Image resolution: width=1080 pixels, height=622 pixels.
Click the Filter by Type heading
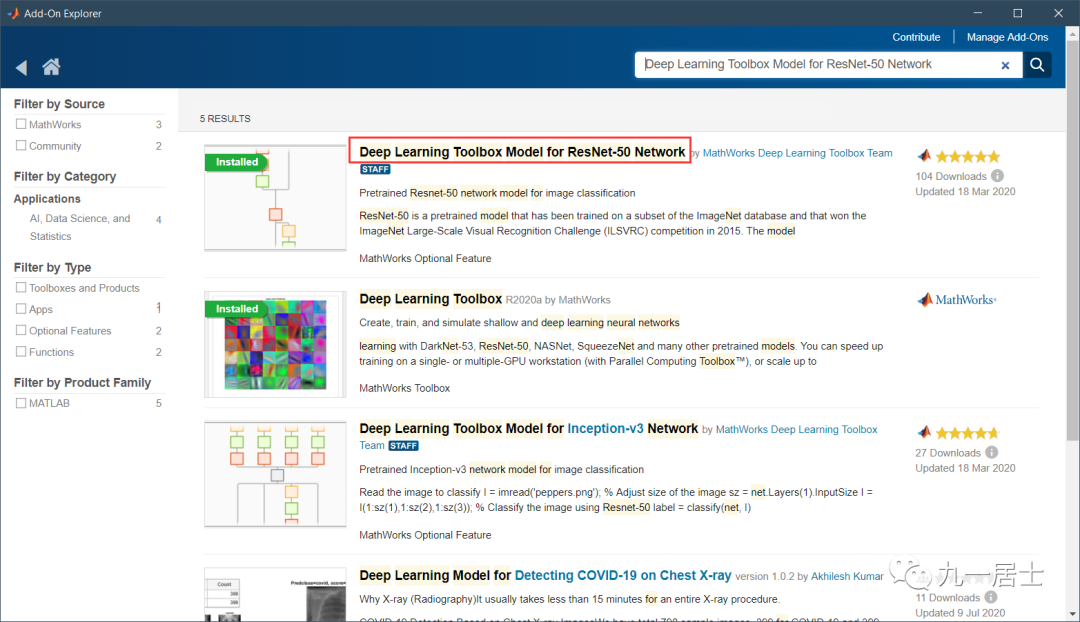tap(52, 267)
